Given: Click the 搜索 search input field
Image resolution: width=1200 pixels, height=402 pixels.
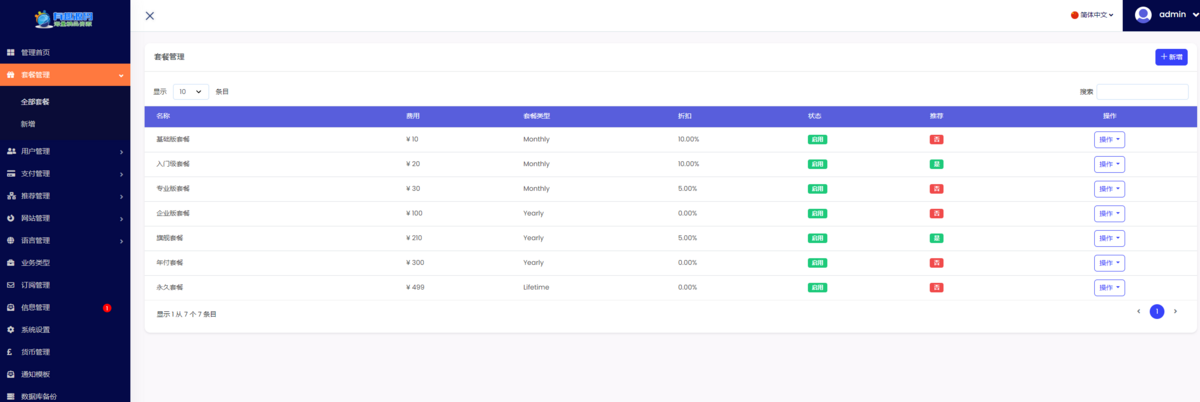Looking at the screenshot, I should pos(1142,92).
